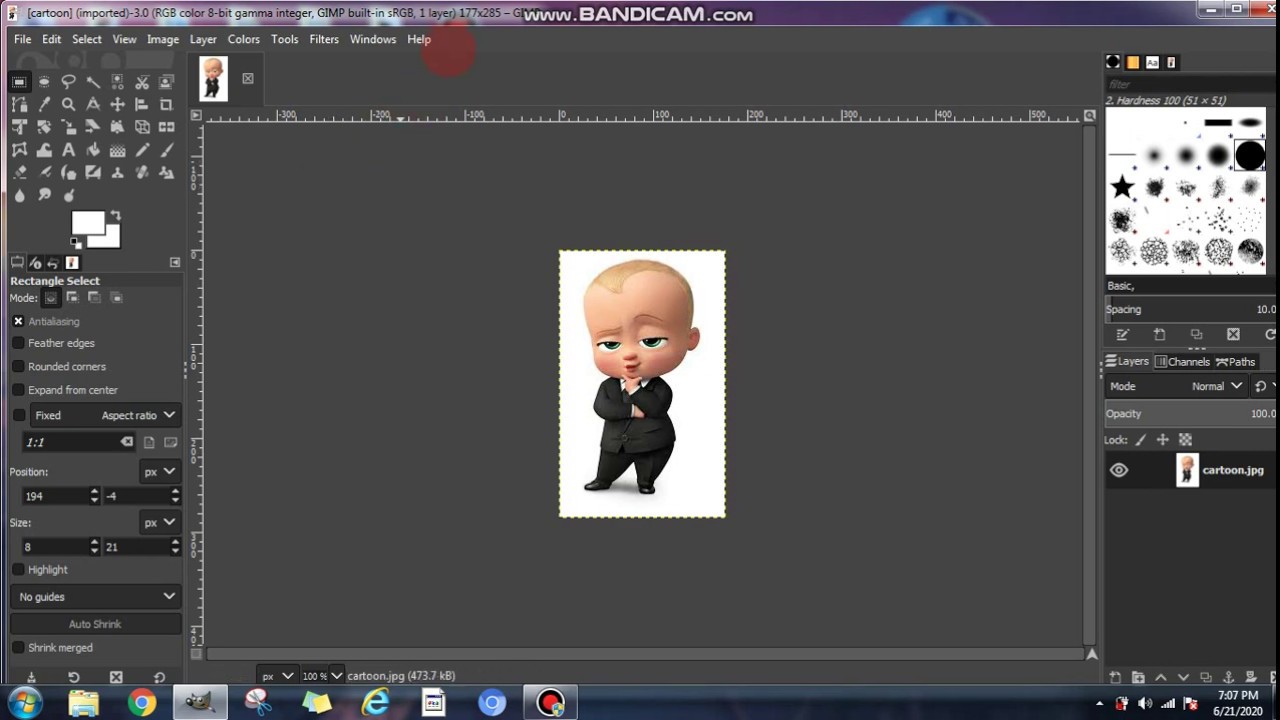Select the Eraser tool

tap(20, 172)
